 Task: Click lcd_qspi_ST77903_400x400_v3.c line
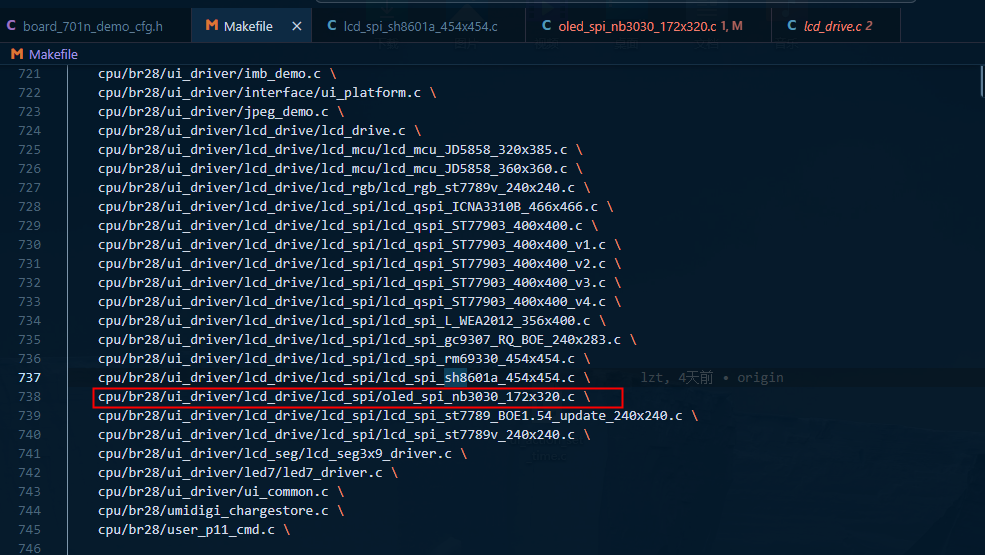[x=359, y=282]
